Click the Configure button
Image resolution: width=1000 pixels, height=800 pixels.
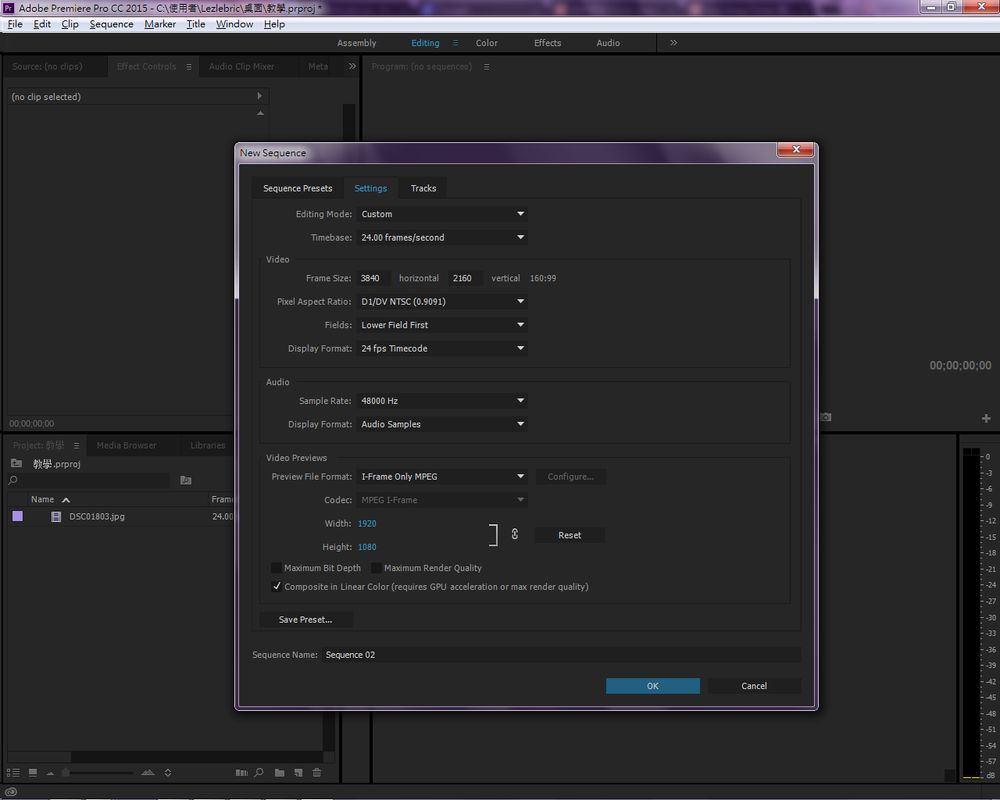570,477
